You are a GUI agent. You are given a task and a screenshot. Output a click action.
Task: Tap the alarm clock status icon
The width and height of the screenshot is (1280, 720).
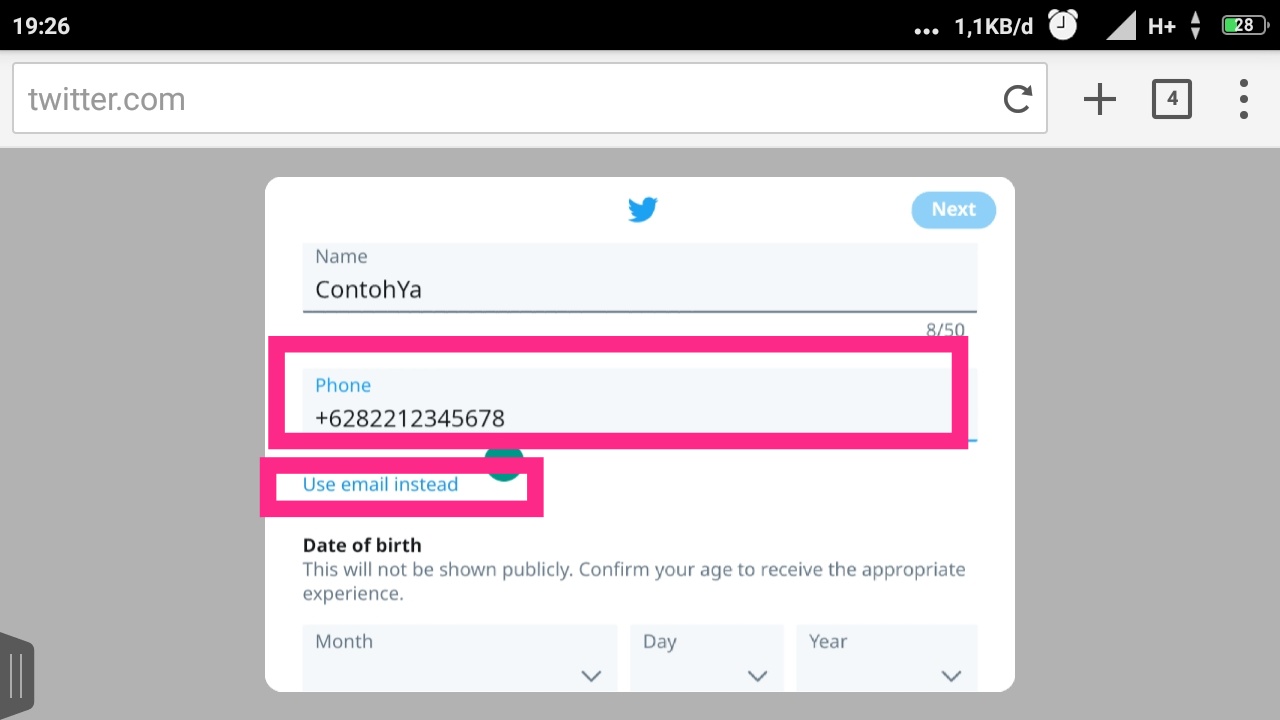(x=1063, y=24)
